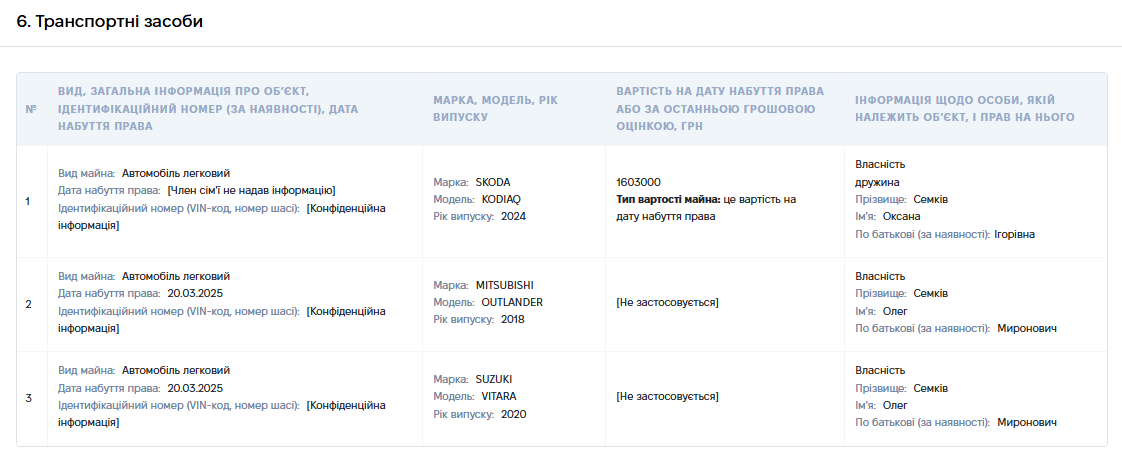Click year value 2020
The width and height of the screenshot is (1122, 466).
point(513,414)
